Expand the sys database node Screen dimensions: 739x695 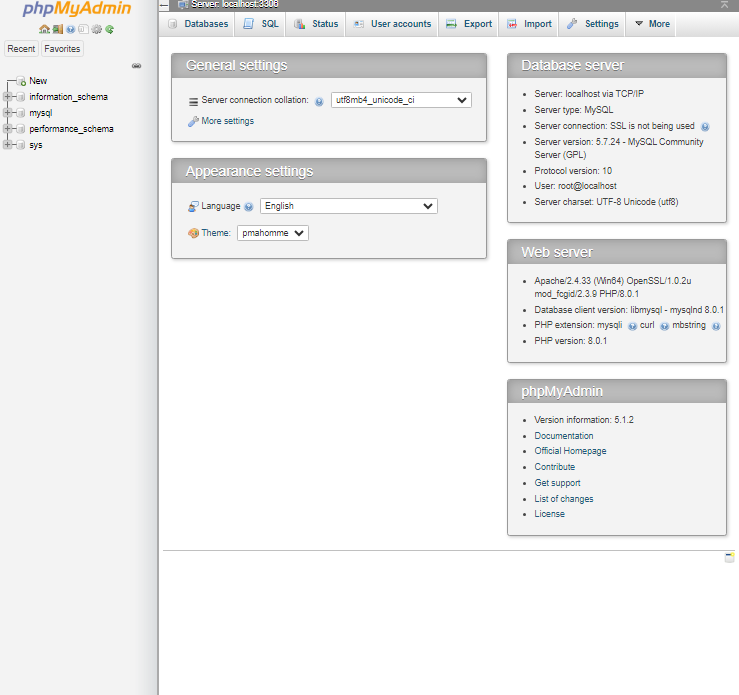pyautogui.click(x=7, y=145)
